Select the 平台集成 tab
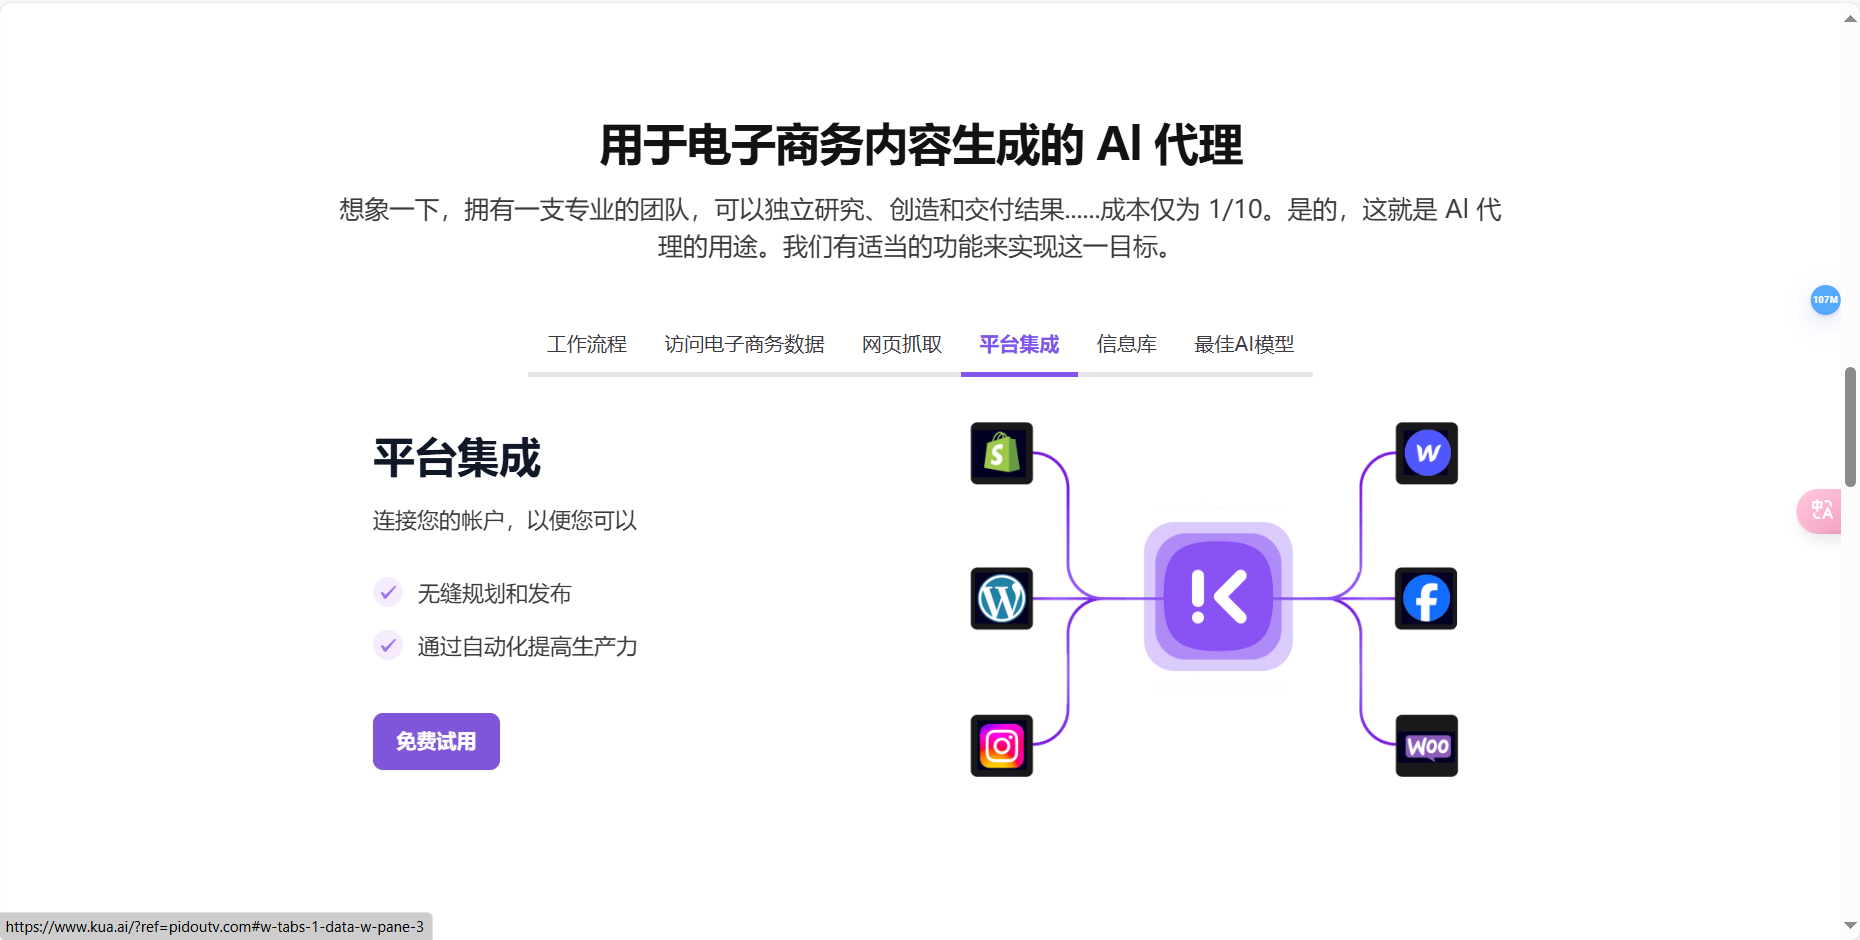The image size is (1860, 940). pyautogui.click(x=1019, y=345)
